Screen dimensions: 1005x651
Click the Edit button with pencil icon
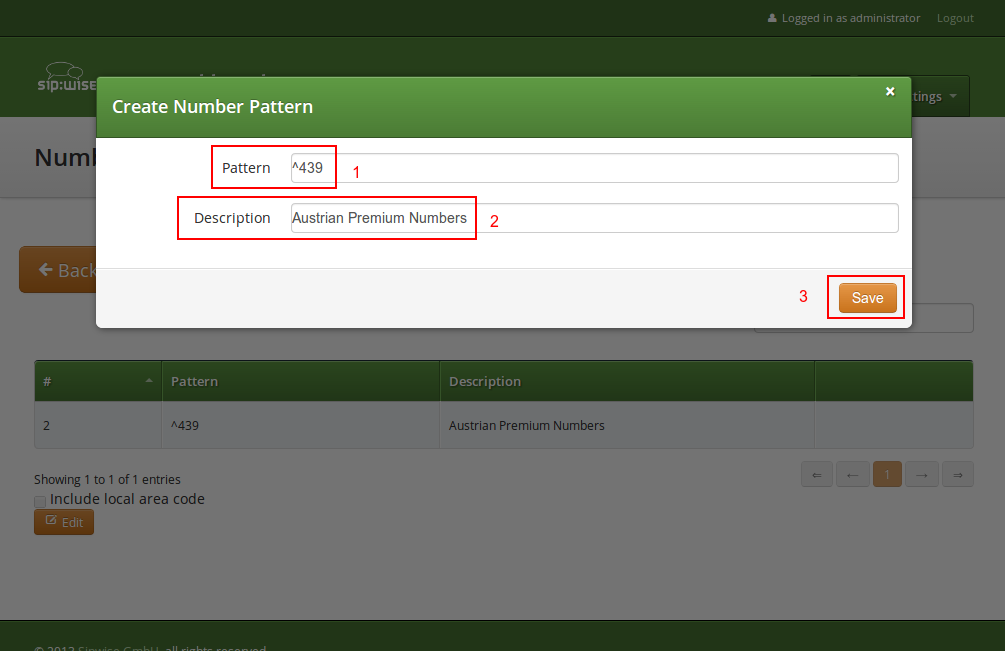pos(64,522)
